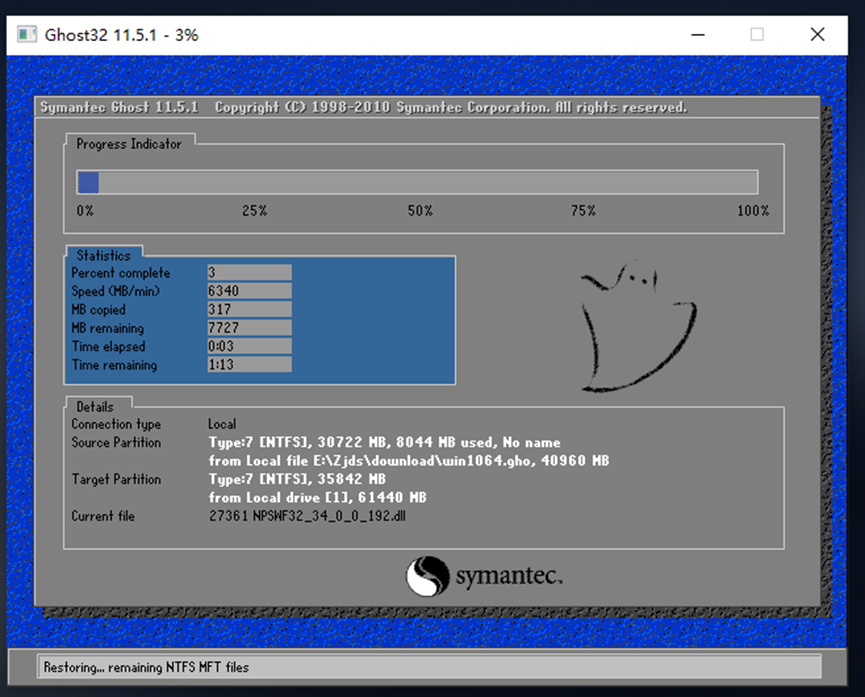Click the Ghost32 11.5.1 - 3% window title
Image resolution: width=865 pixels, height=697 pixels.
121,35
